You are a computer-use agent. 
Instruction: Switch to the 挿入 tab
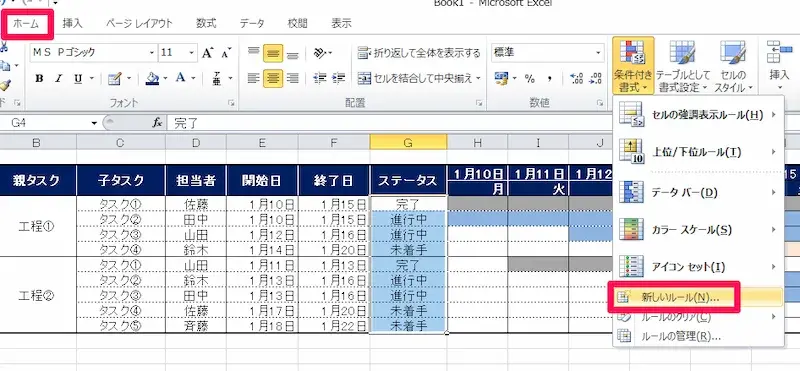click(x=72, y=23)
